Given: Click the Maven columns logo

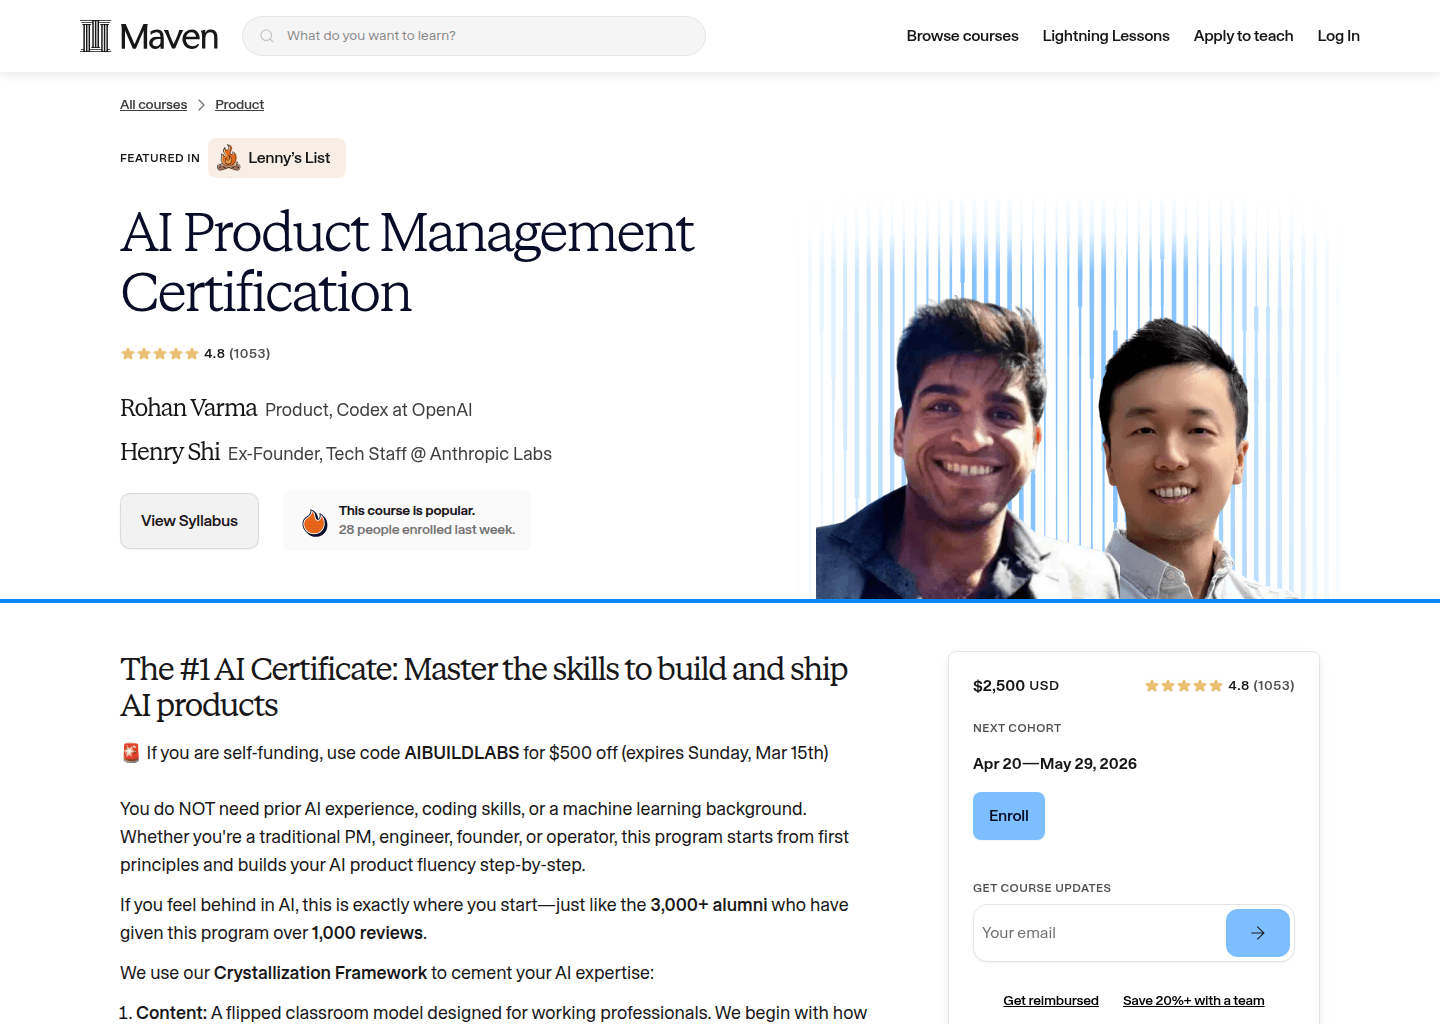Looking at the screenshot, I should (95, 35).
